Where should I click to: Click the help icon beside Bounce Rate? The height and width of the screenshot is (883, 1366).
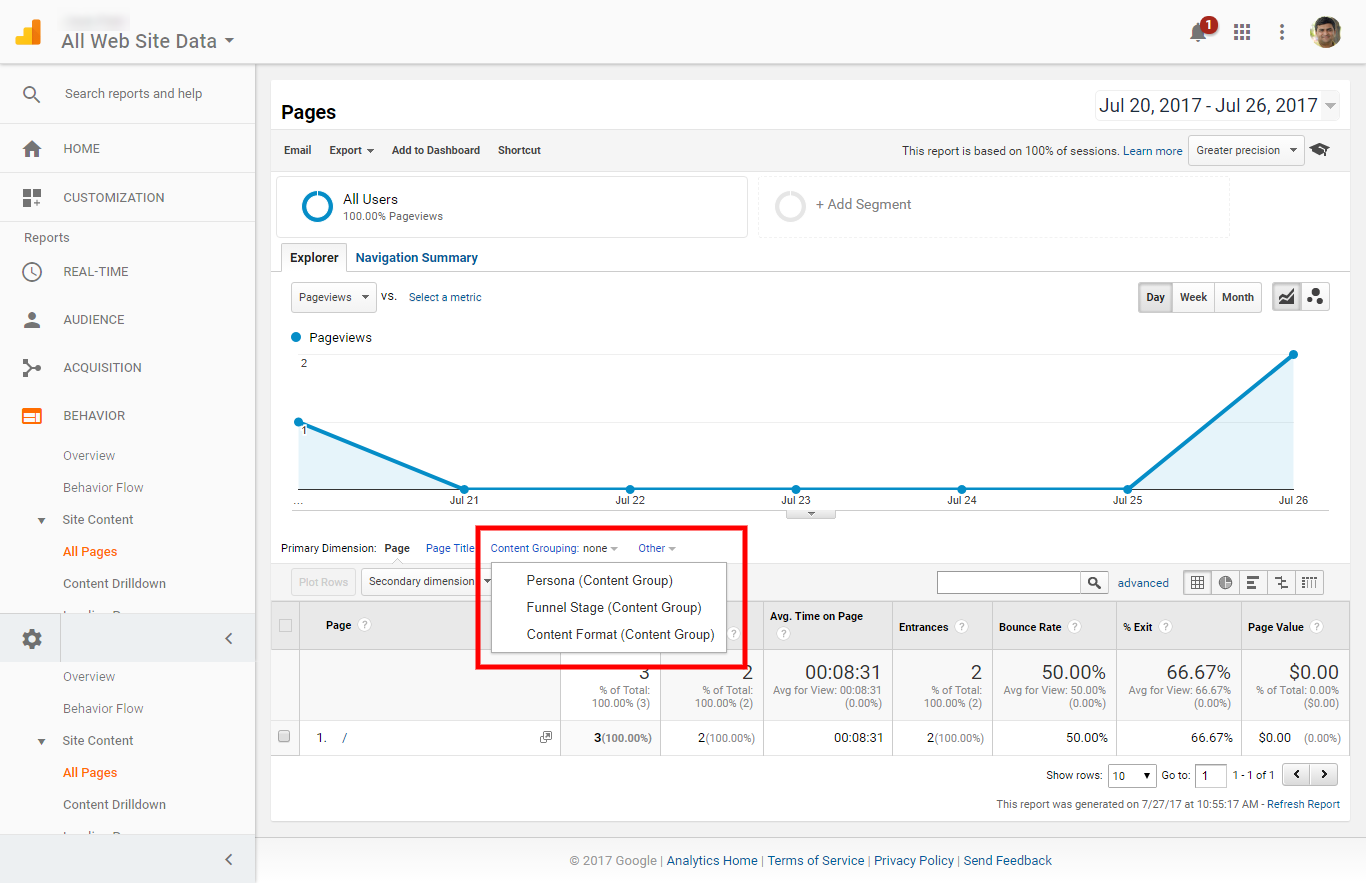click(1074, 627)
